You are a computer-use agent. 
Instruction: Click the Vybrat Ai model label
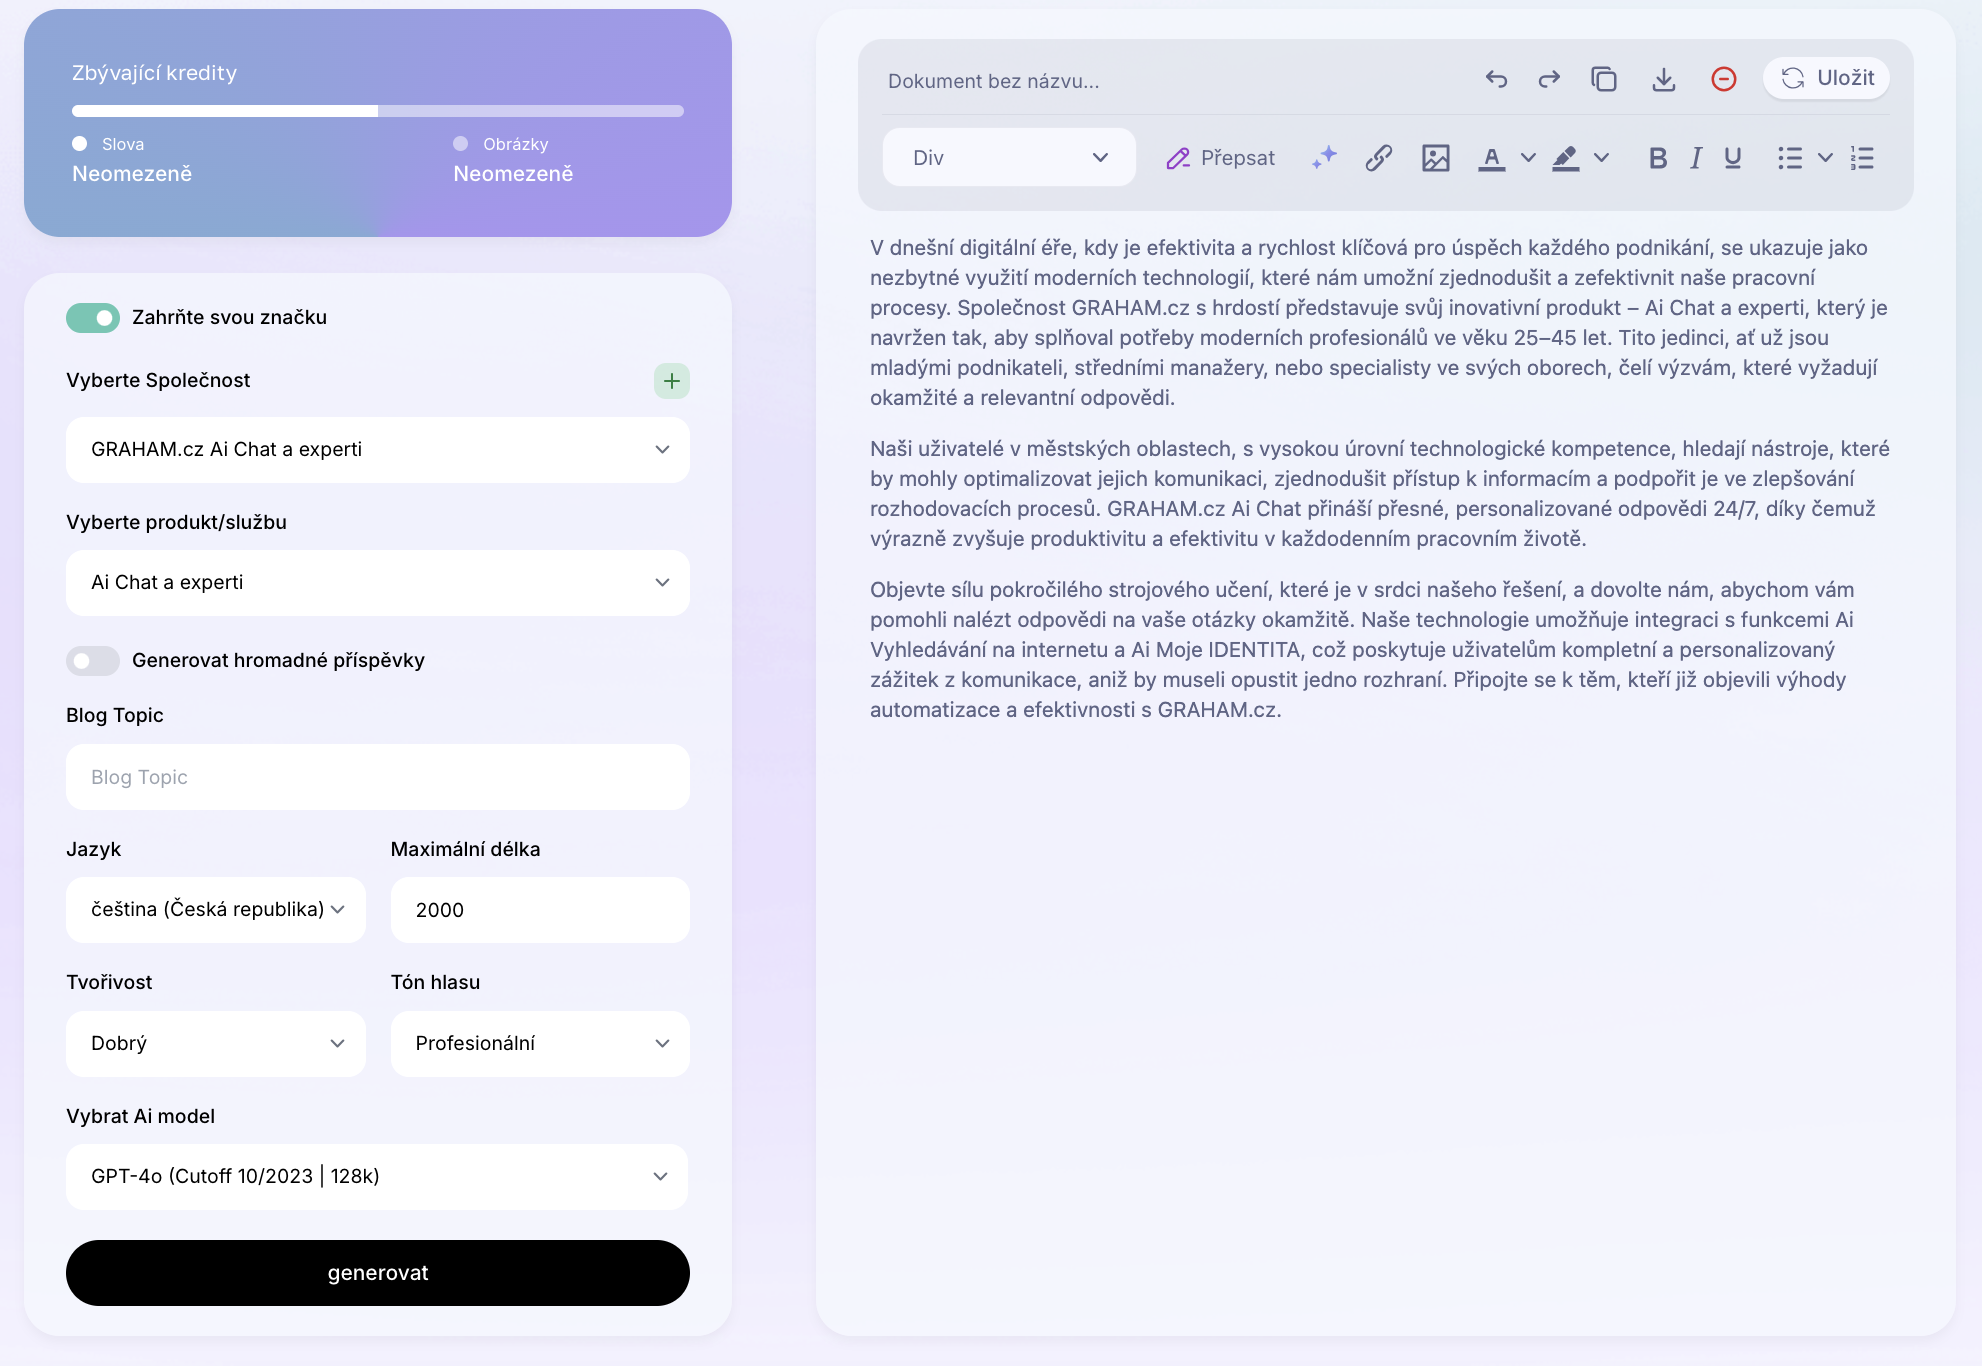click(x=140, y=1116)
